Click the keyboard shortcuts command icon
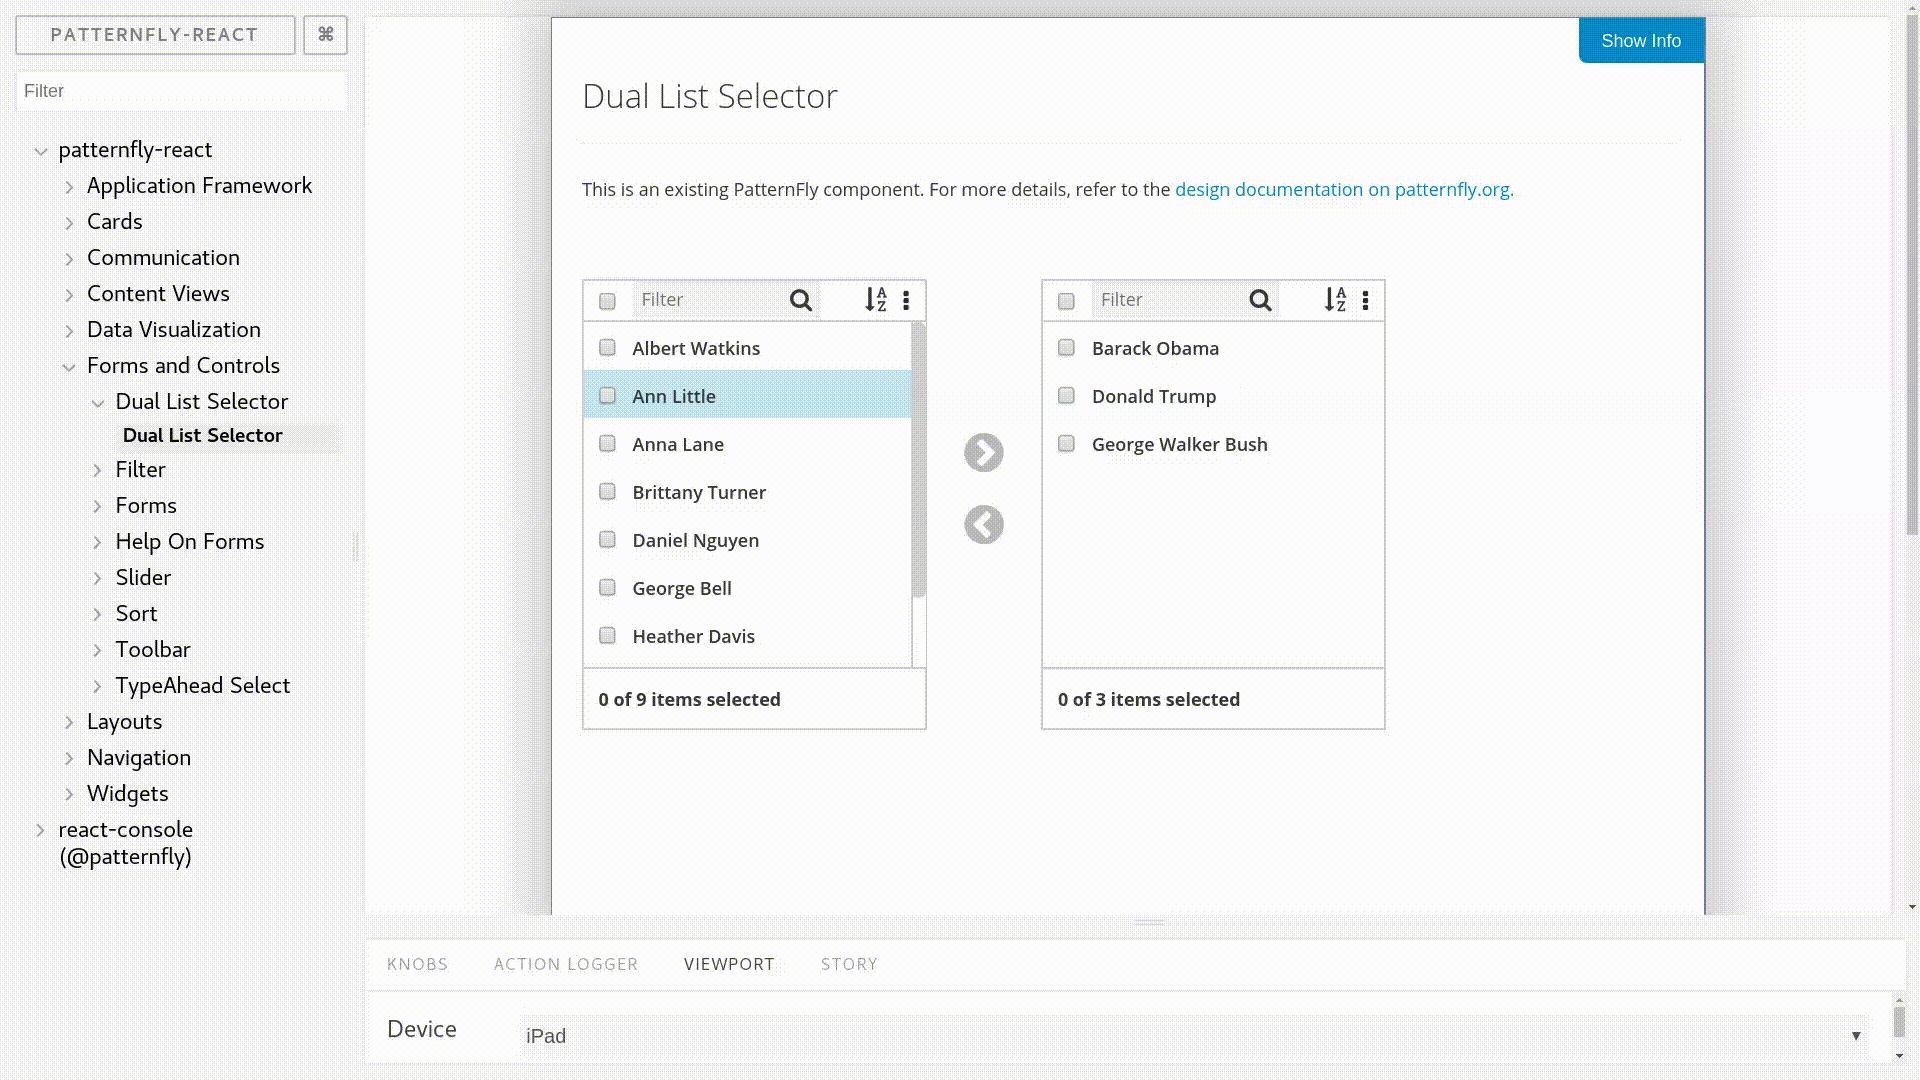This screenshot has width=1920, height=1080. coord(325,35)
